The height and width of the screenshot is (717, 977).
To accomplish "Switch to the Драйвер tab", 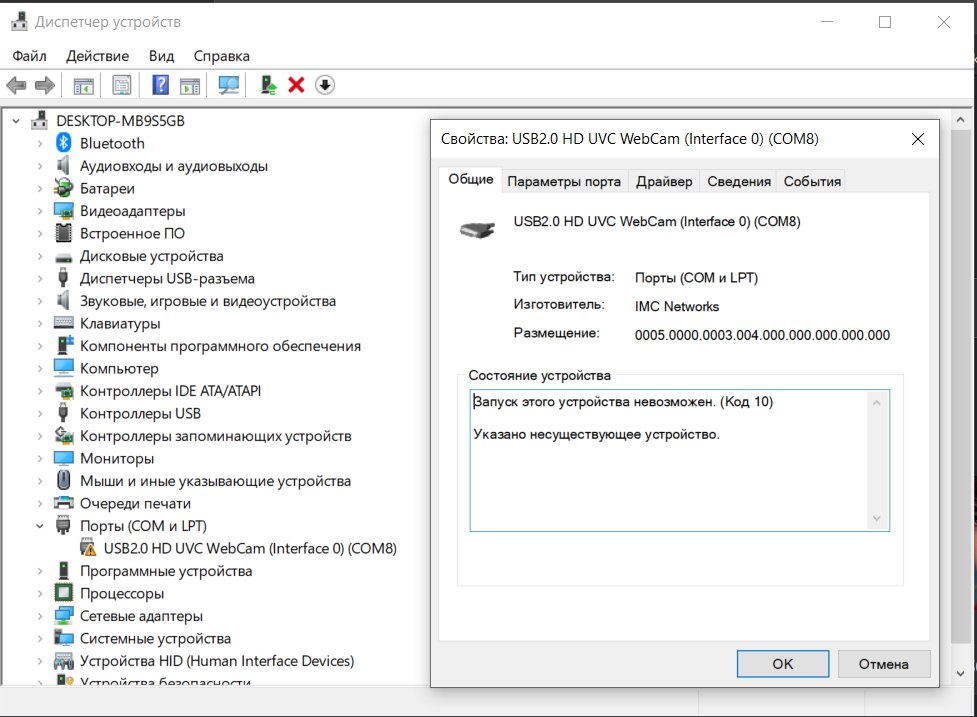I will click(x=664, y=181).
